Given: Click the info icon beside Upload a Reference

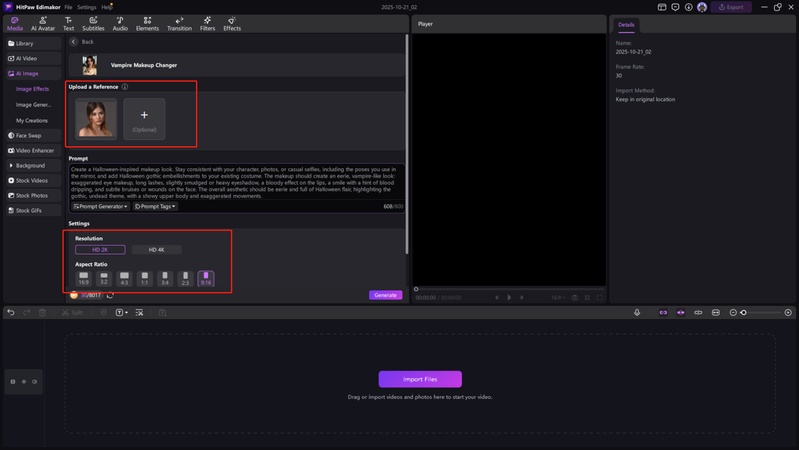Looking at the screenshot, I should click(125, 87).
